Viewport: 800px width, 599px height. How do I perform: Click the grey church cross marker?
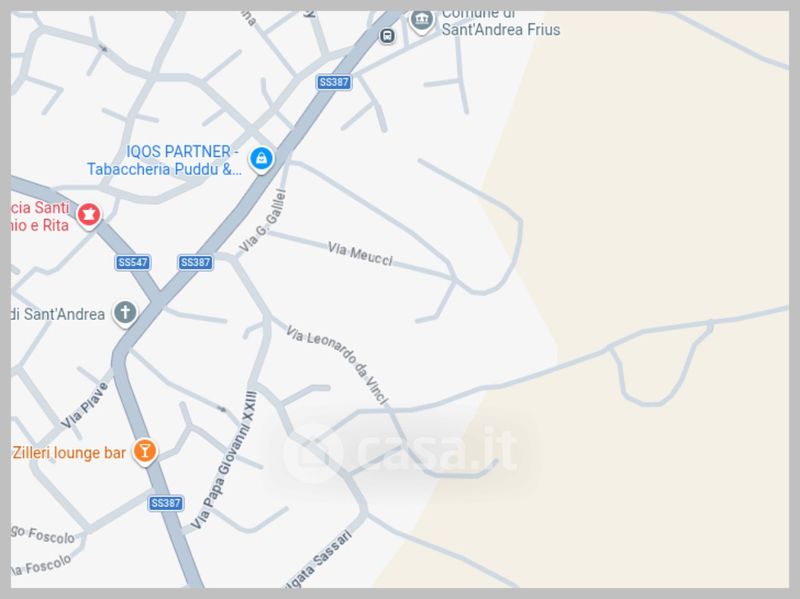coord(125,312)
